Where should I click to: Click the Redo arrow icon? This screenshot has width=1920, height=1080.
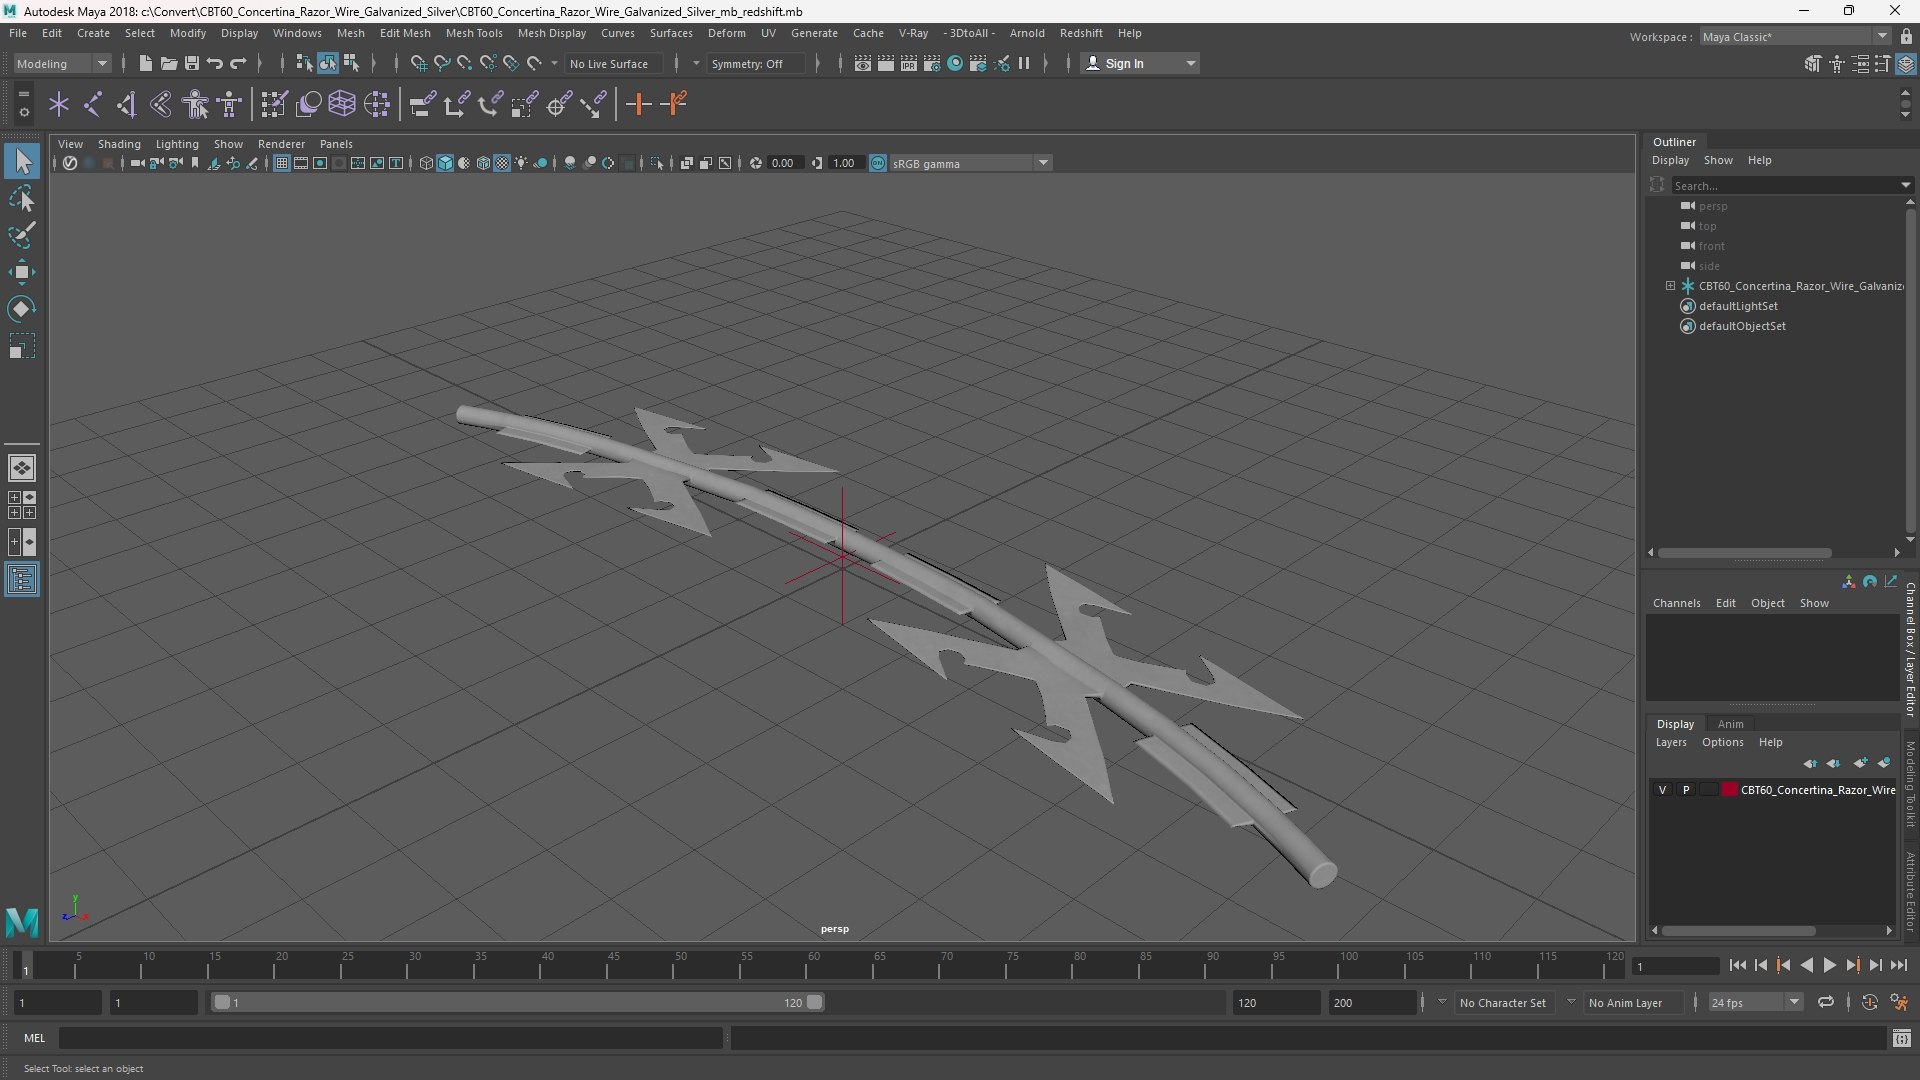pyautogui.click(x=238, y=64)
